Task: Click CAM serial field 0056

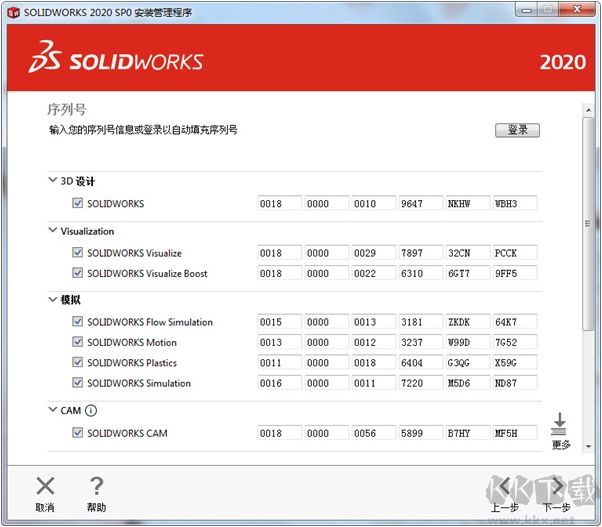Action: tap(373, 433)
